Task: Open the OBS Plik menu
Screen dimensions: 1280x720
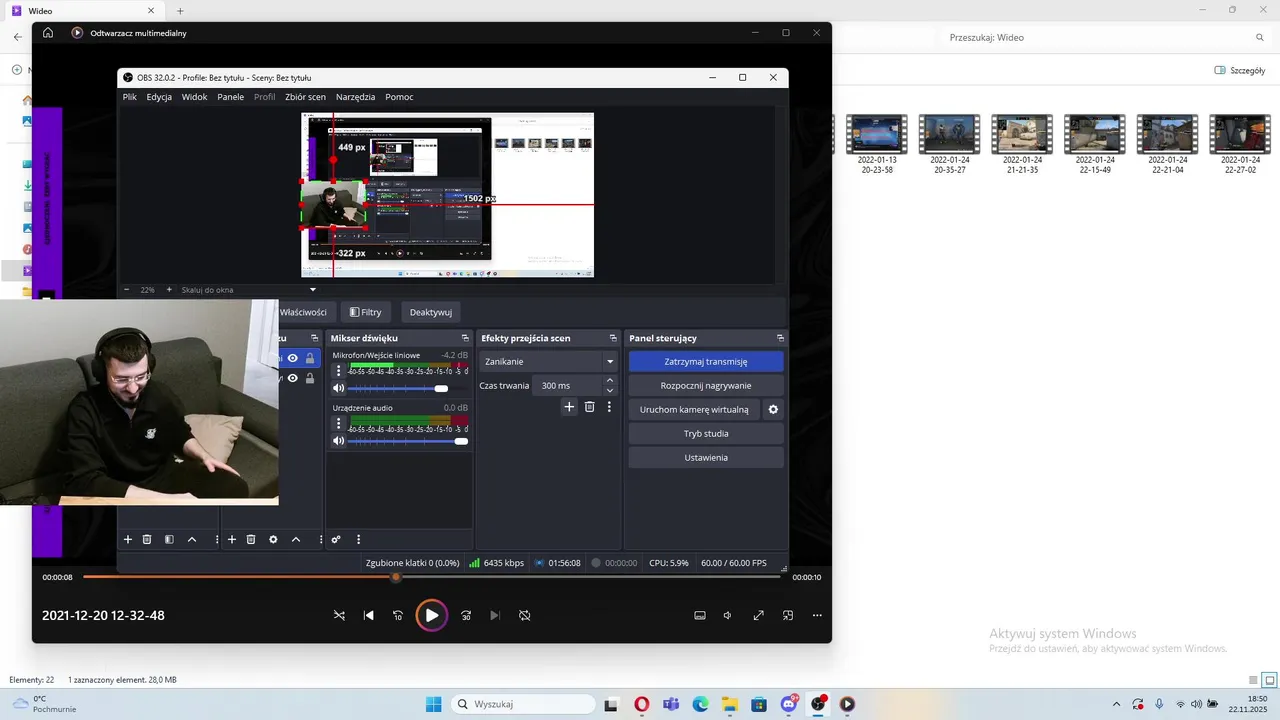Action: 130,97
